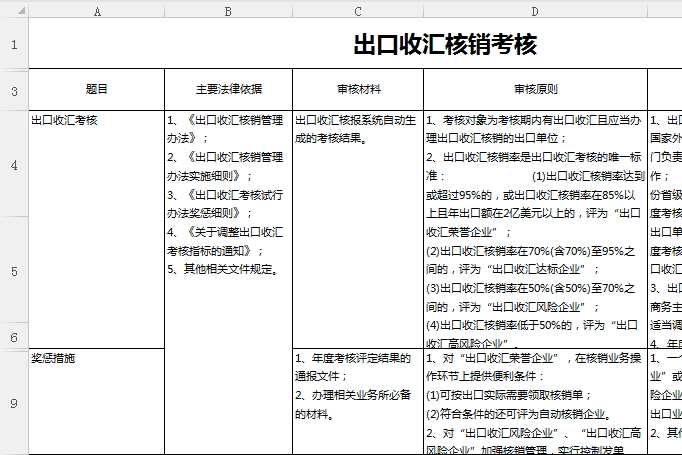Click cell about 年度考核评定结果的通报文件
Viewport: 682px width, 455px height.
tap(358, 401)
